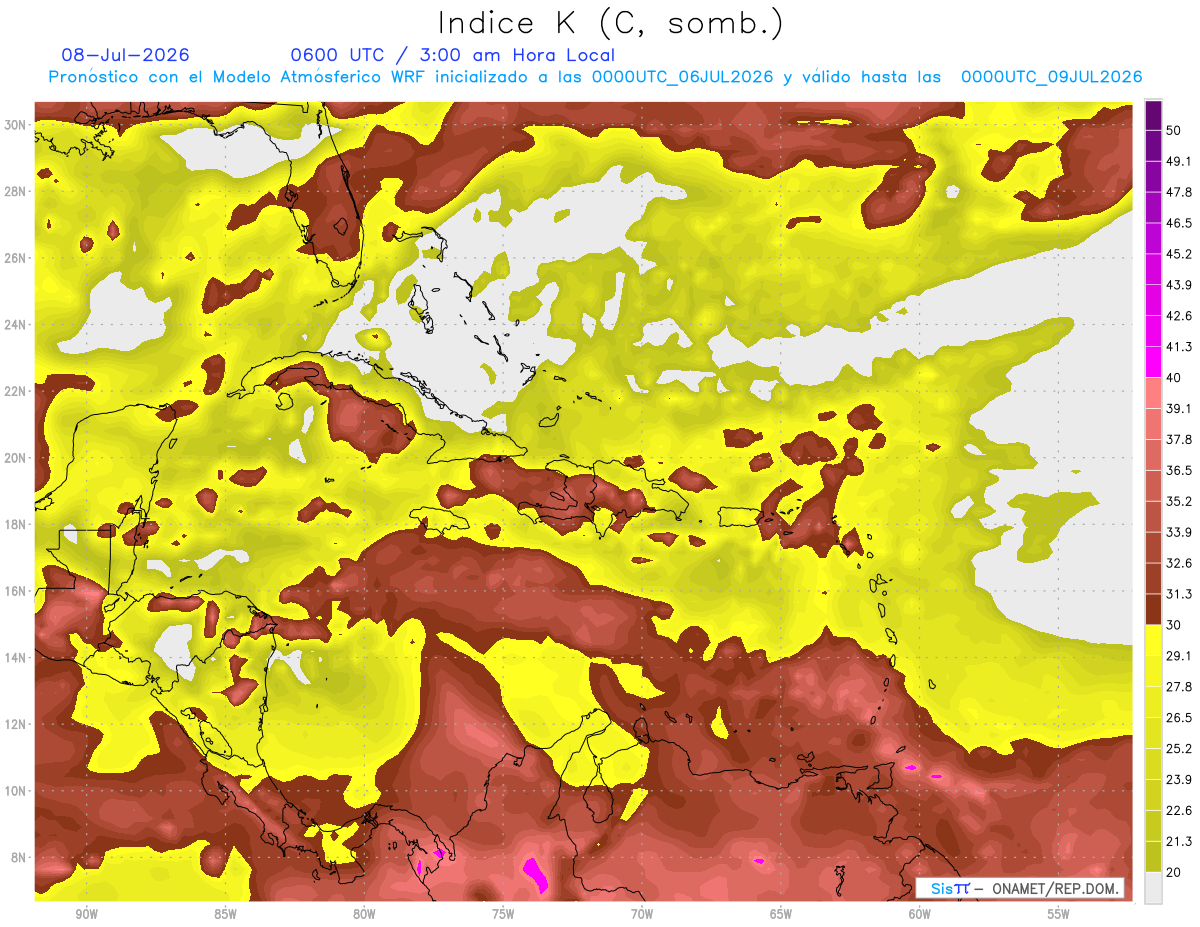The image size is (1200, 927).
Task: Click the longitude label "75W"
Action: (503, 914)
